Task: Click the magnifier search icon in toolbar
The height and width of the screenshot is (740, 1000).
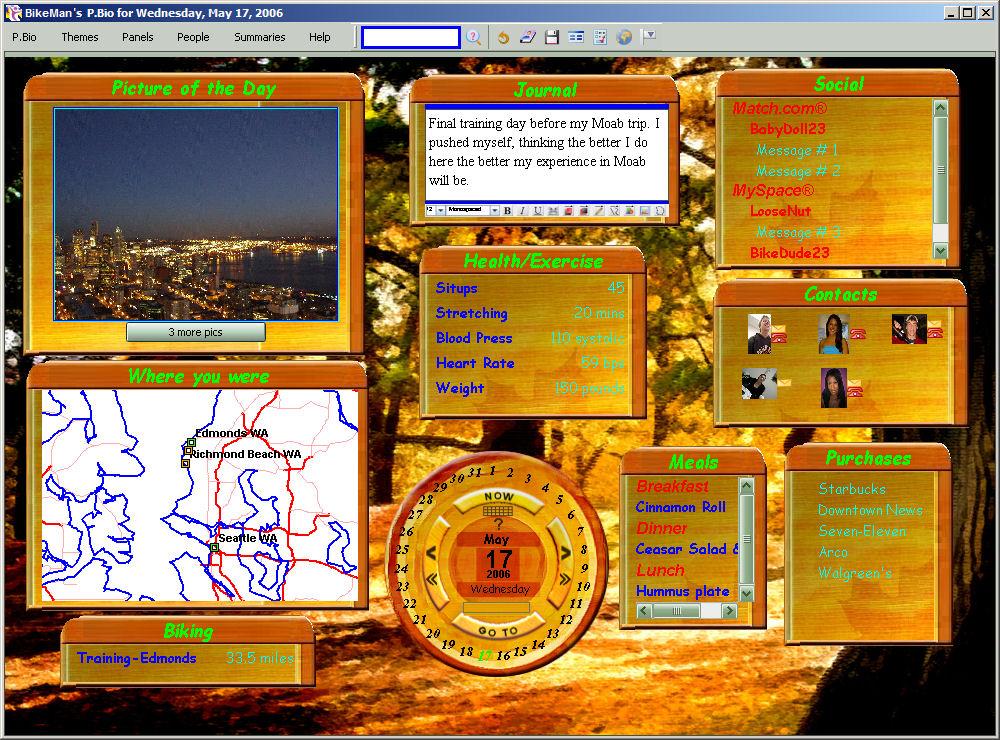Action: [x=473, y=37]
